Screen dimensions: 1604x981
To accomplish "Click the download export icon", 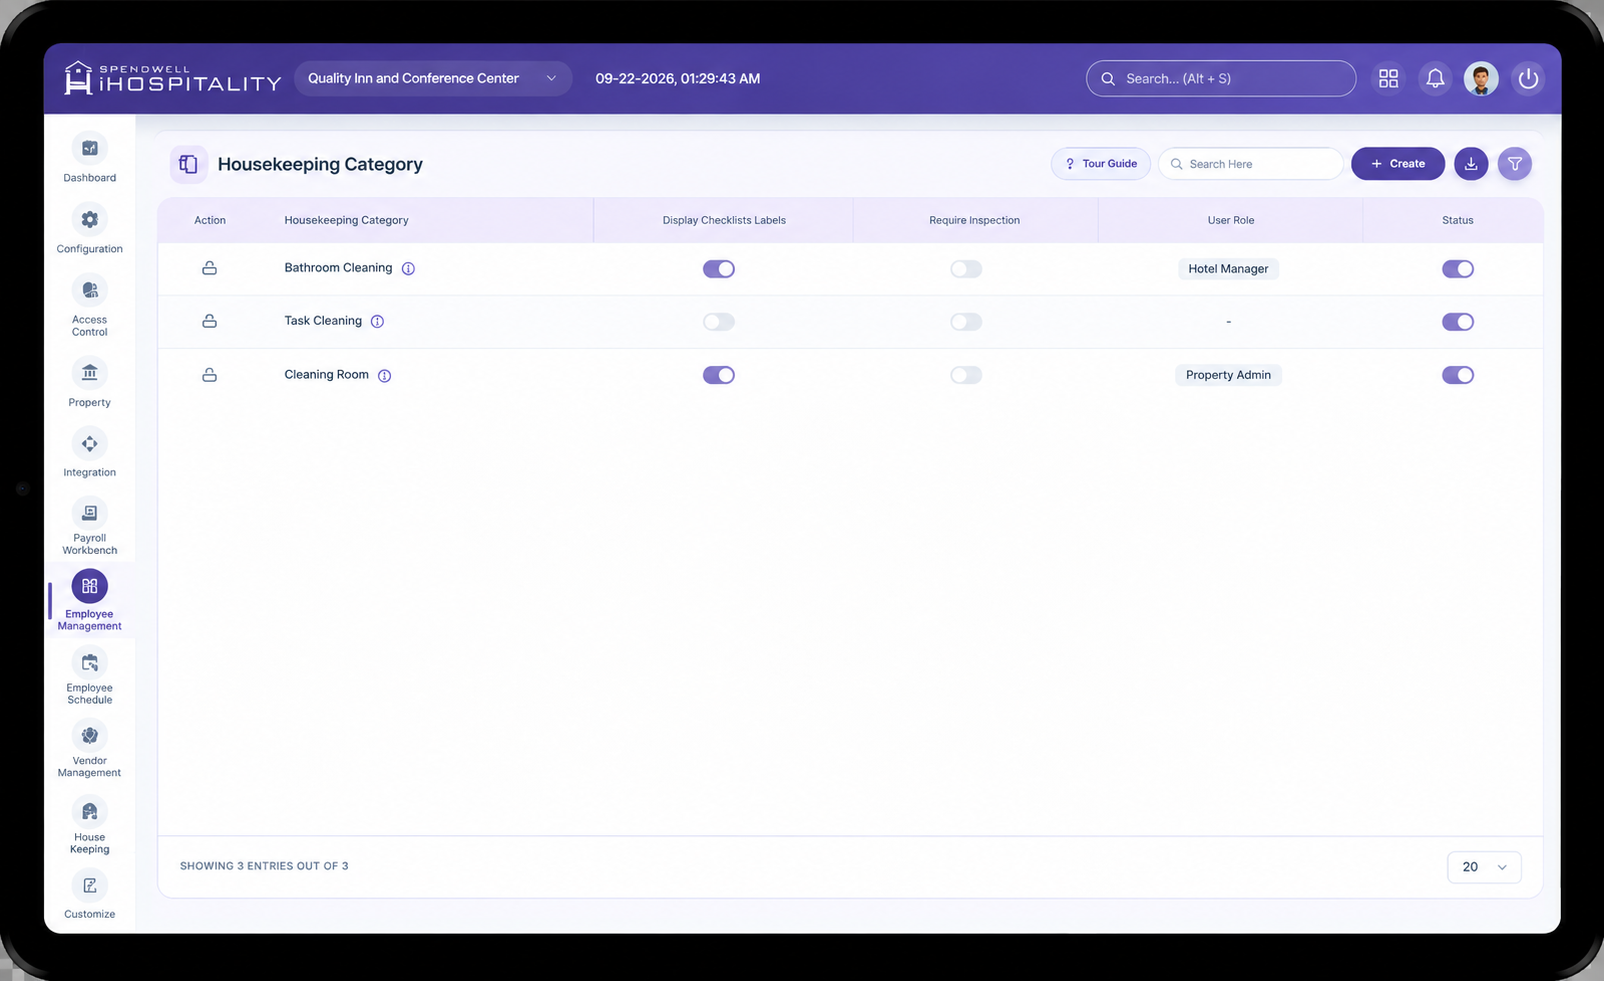I will tap(1471, 164).
